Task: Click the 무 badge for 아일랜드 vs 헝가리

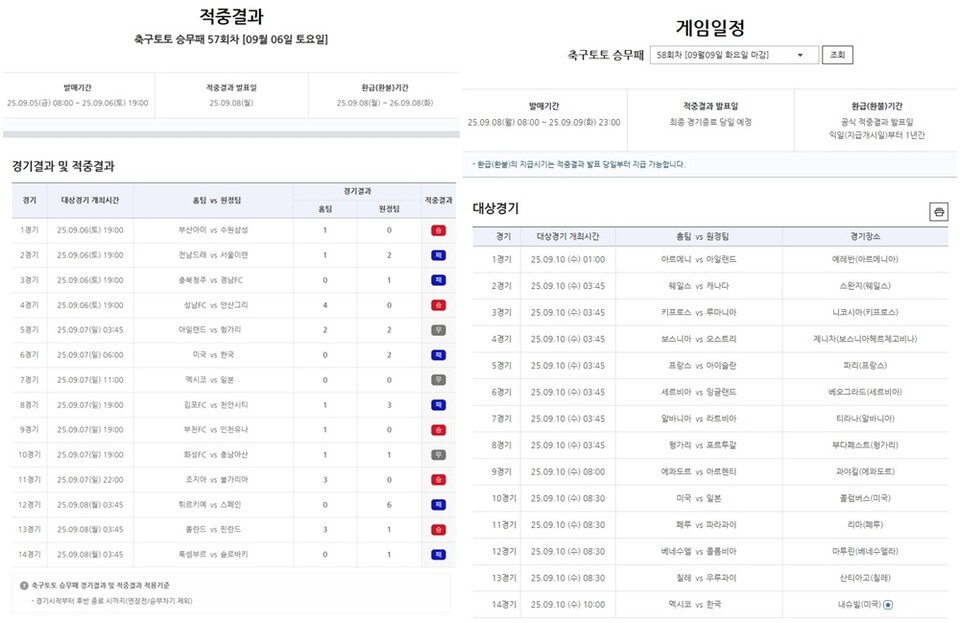Action: point(438,329)
